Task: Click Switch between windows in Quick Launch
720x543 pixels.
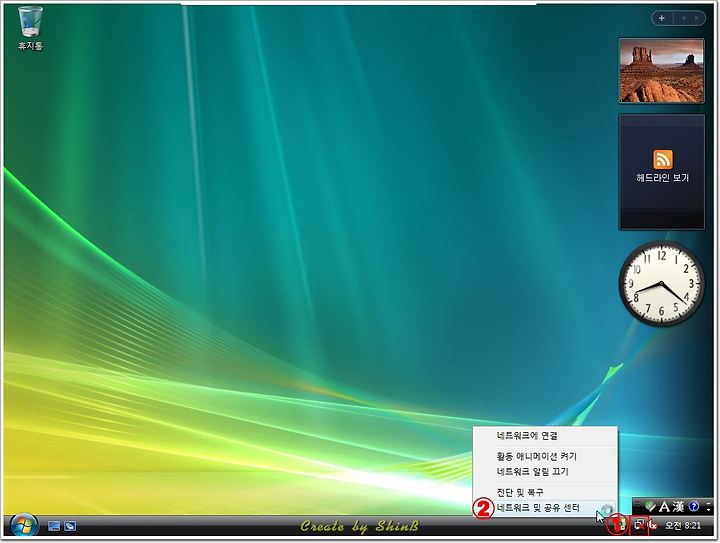Action: click(70, 526)
